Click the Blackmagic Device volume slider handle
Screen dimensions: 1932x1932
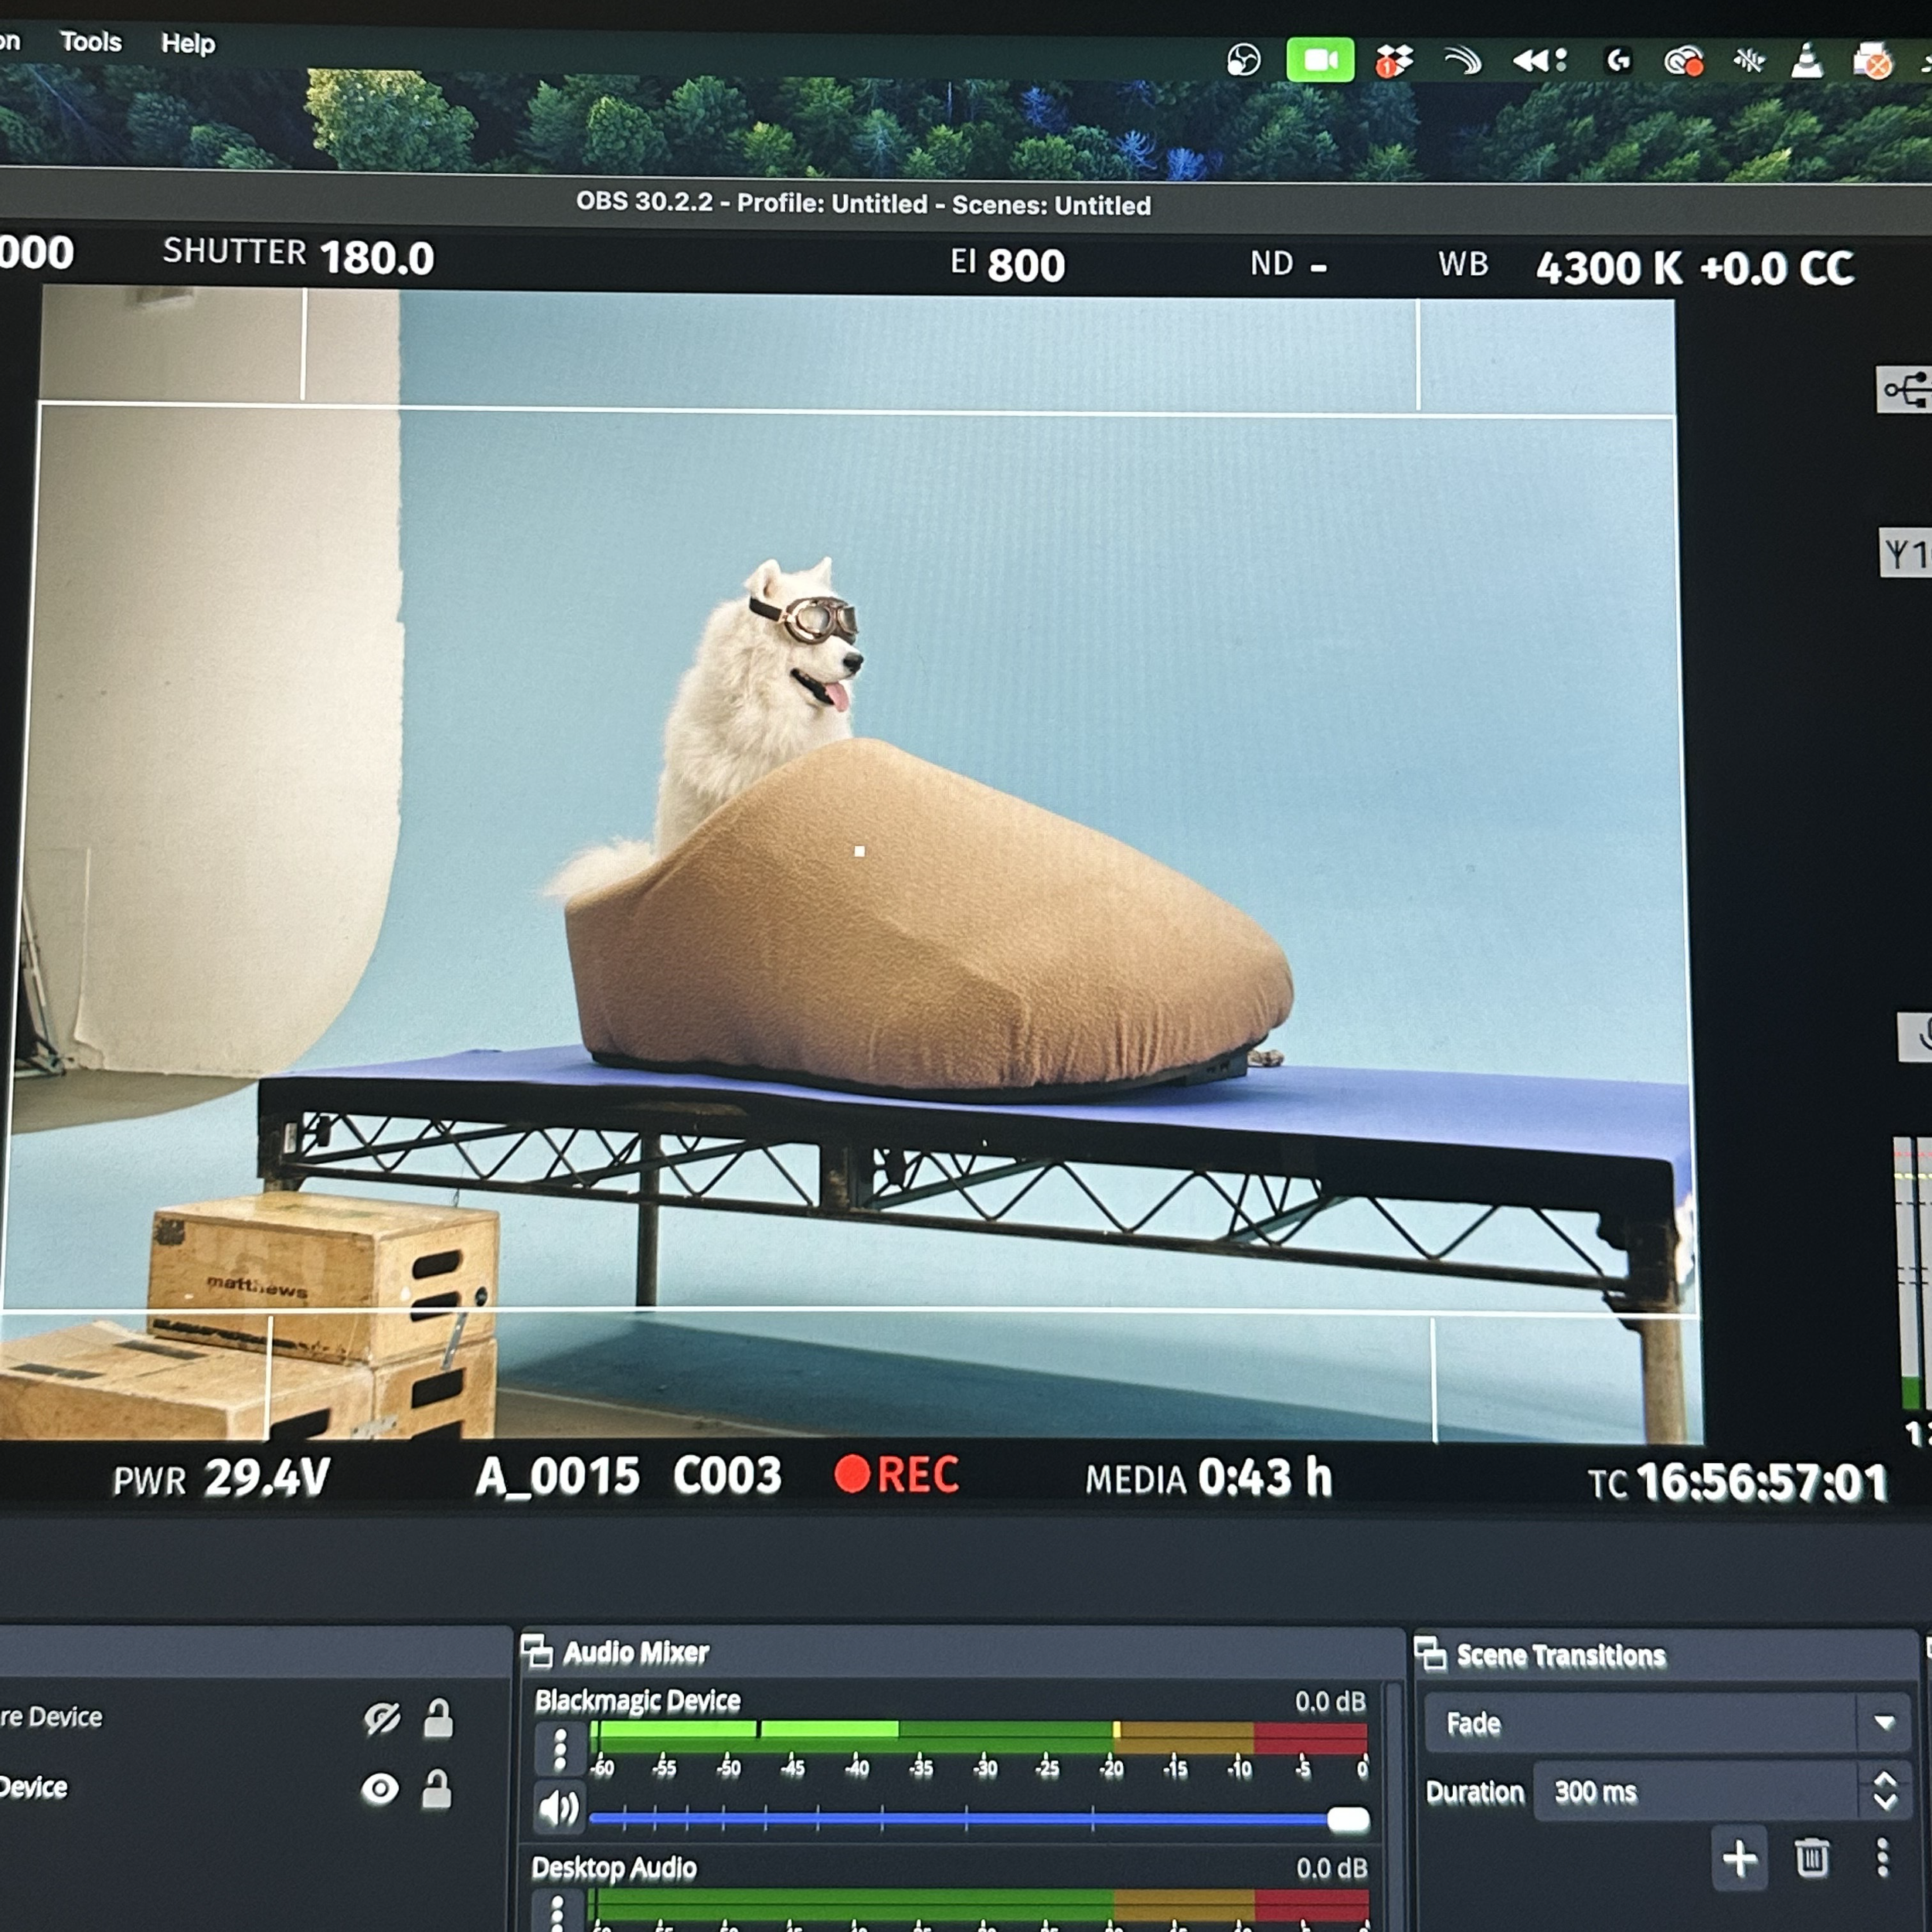point(1348,1820)
